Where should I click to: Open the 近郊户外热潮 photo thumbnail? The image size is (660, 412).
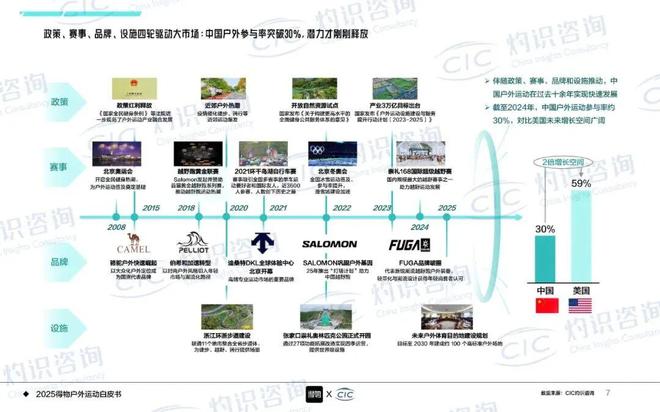[x=223, y=89]
